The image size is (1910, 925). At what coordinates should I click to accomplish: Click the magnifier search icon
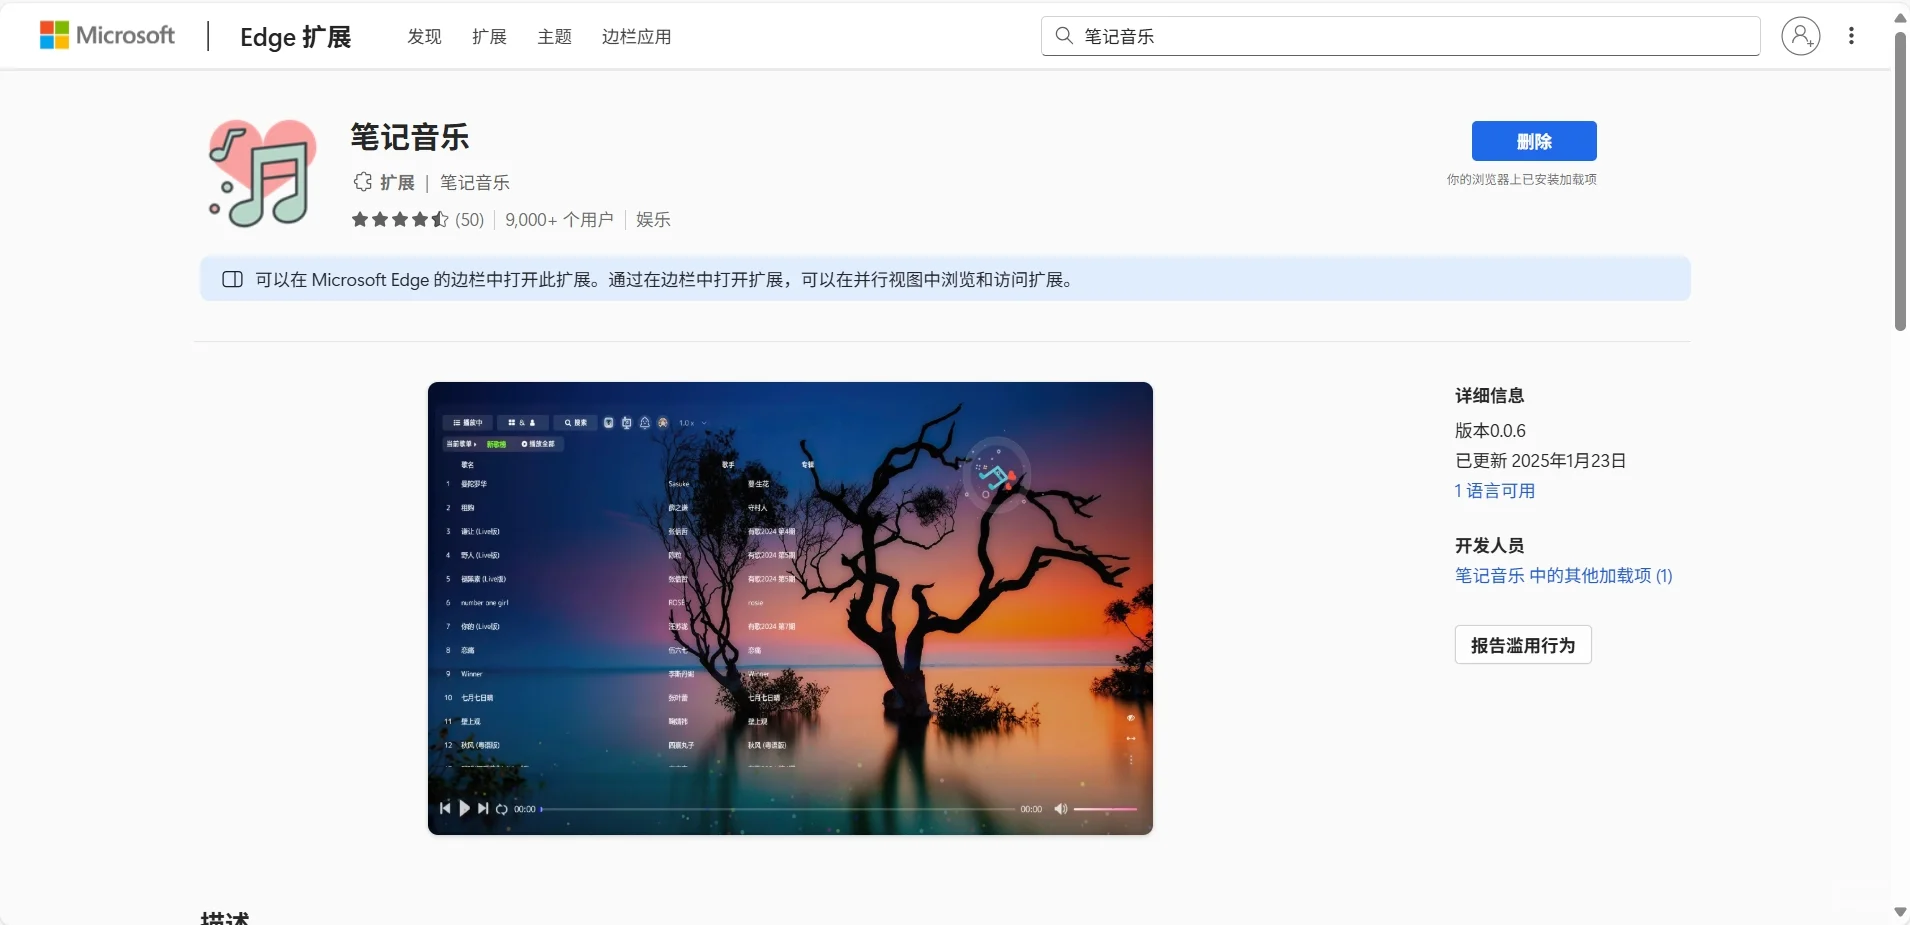click(x=1063, y=36)
